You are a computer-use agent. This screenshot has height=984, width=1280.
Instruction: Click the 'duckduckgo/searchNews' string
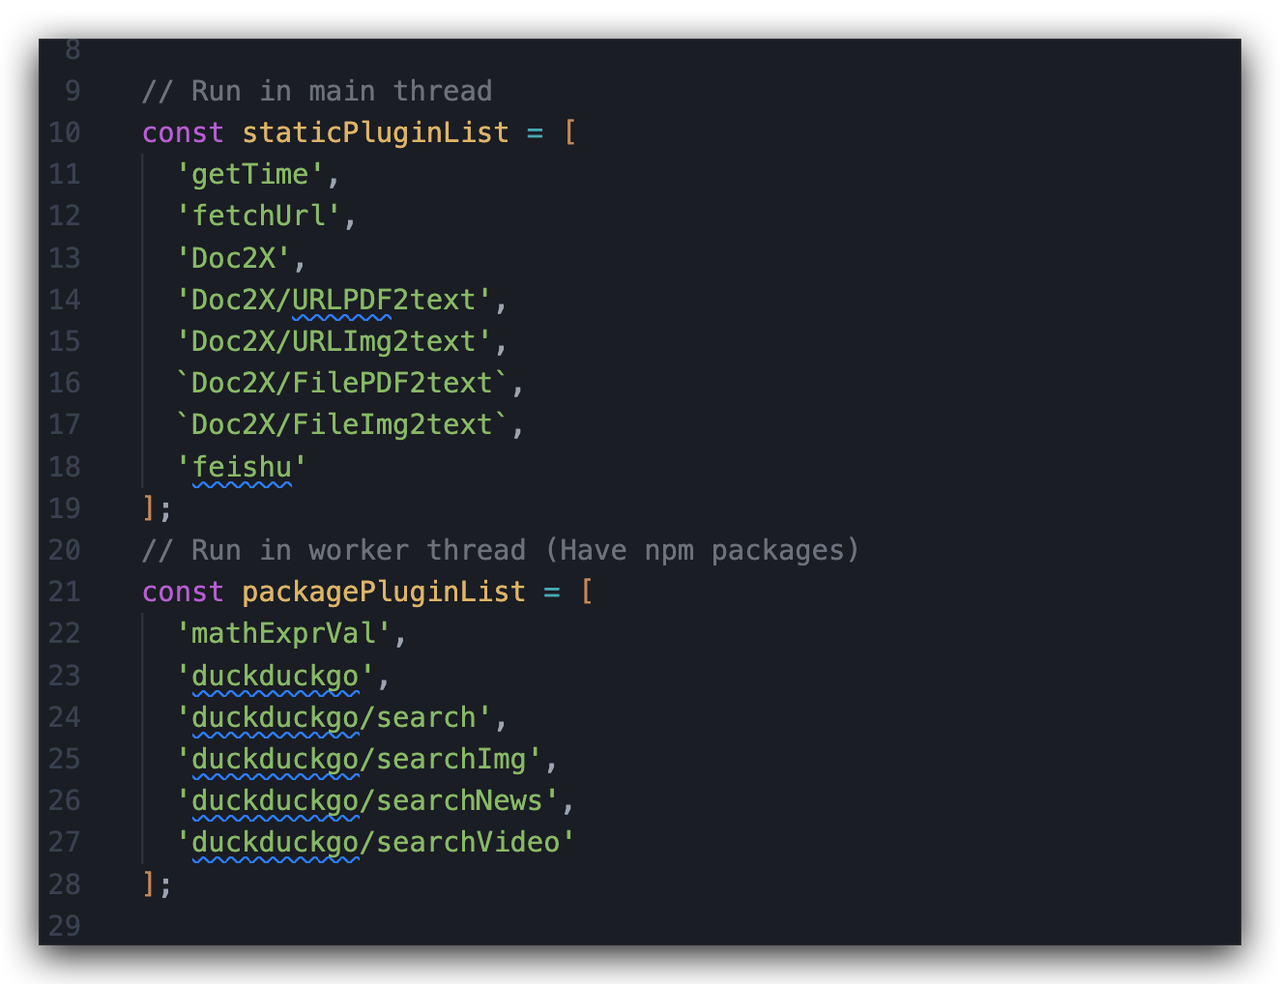tap(367, 801)
